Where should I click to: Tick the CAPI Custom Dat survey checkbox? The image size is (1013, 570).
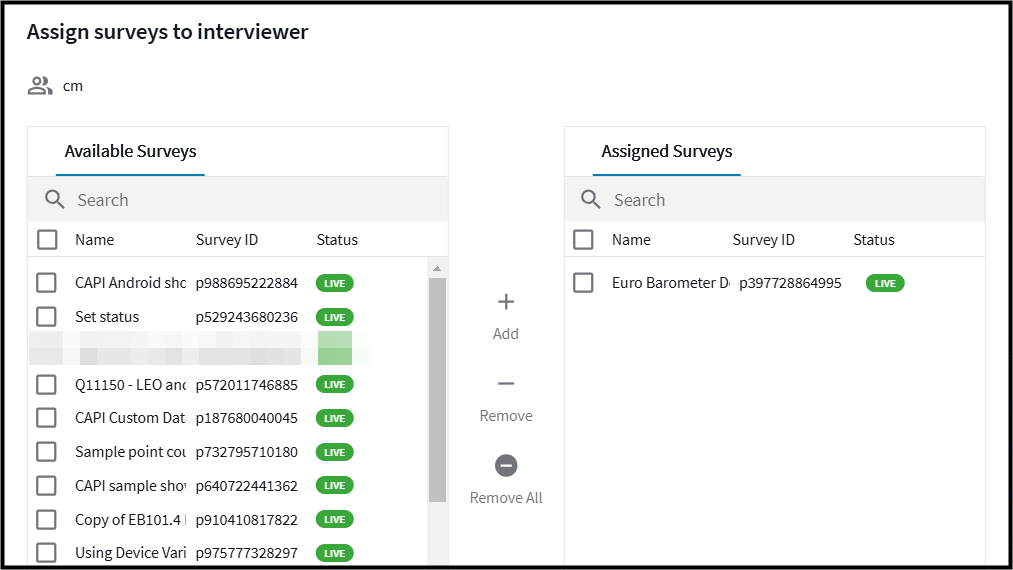click(47, 418)
